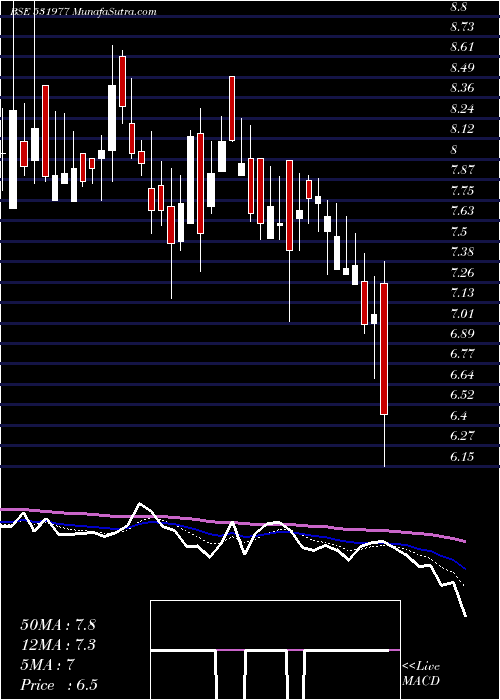
Task: Click the final tall red candlestick body
Action: click(x=384, y=349)
